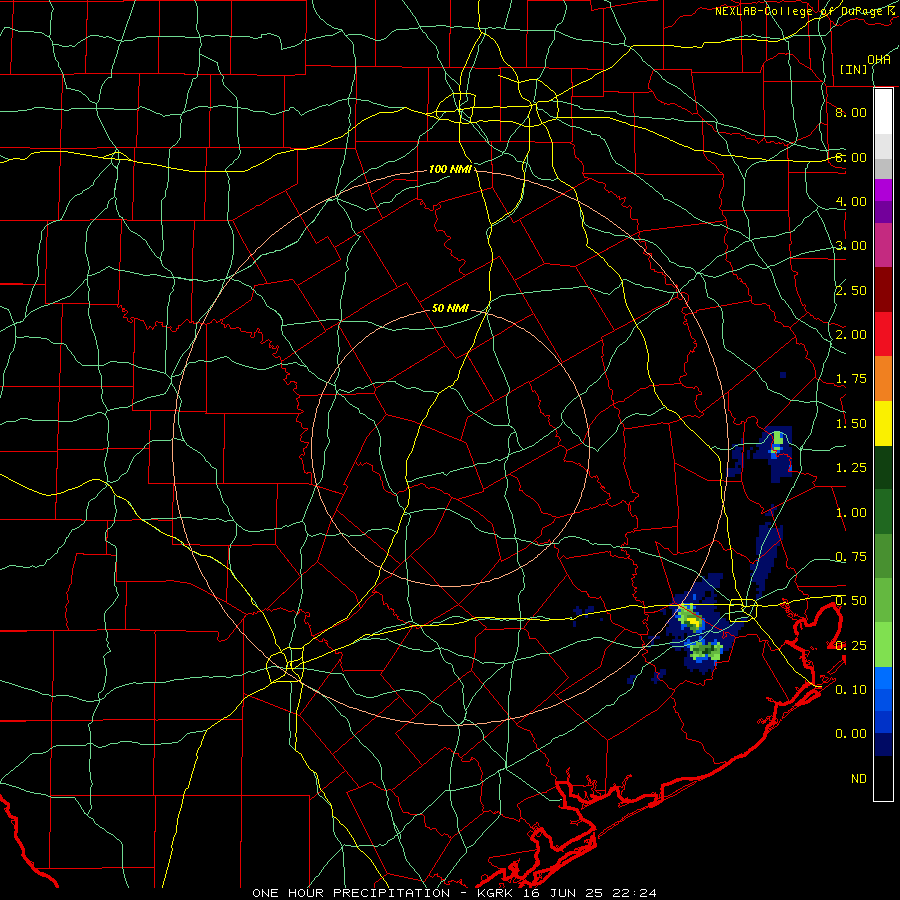Select the dark red swatch near 2.50

883,290
